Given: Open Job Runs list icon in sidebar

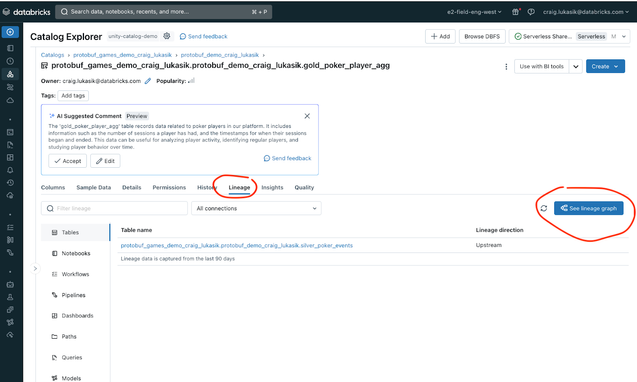Looking at the screenshot, I should [10, 227].
